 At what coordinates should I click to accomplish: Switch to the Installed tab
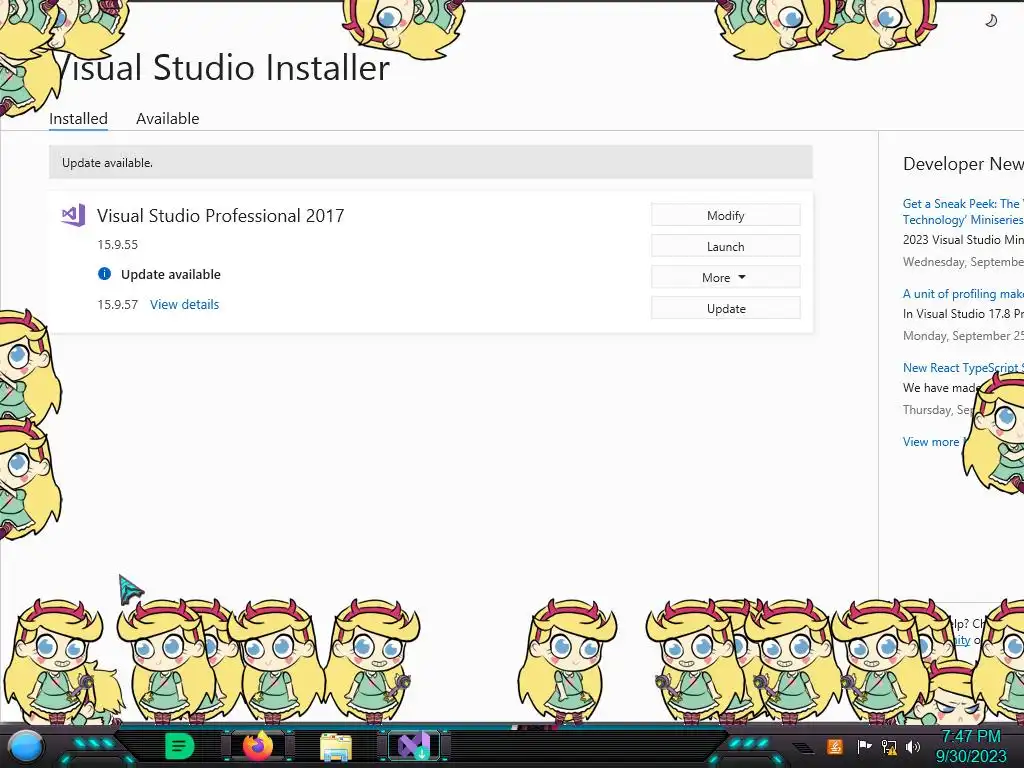[x=78, y=119]
